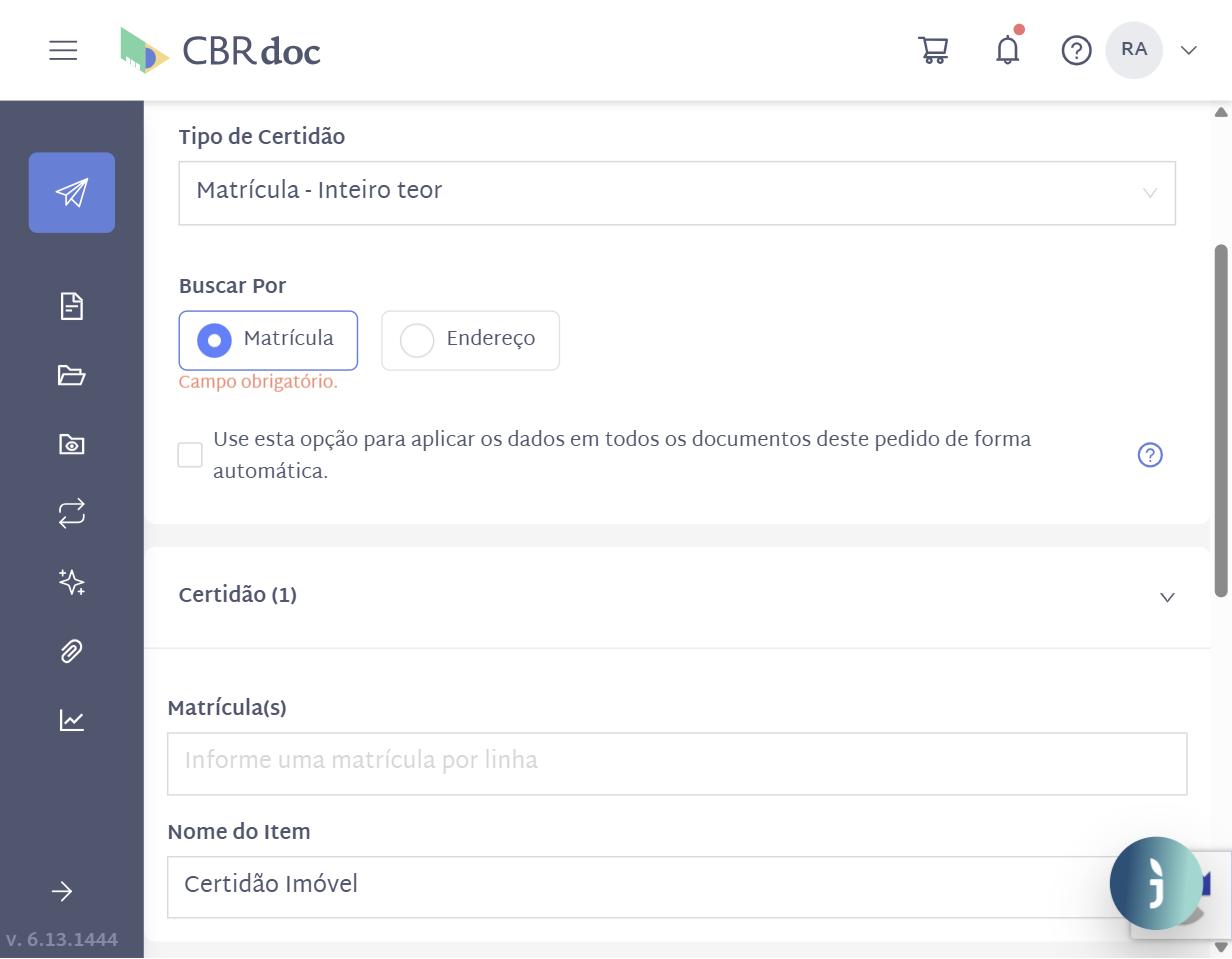Open the folder sidebar icon
This screenshot has height=959, width=1232.
71,375
